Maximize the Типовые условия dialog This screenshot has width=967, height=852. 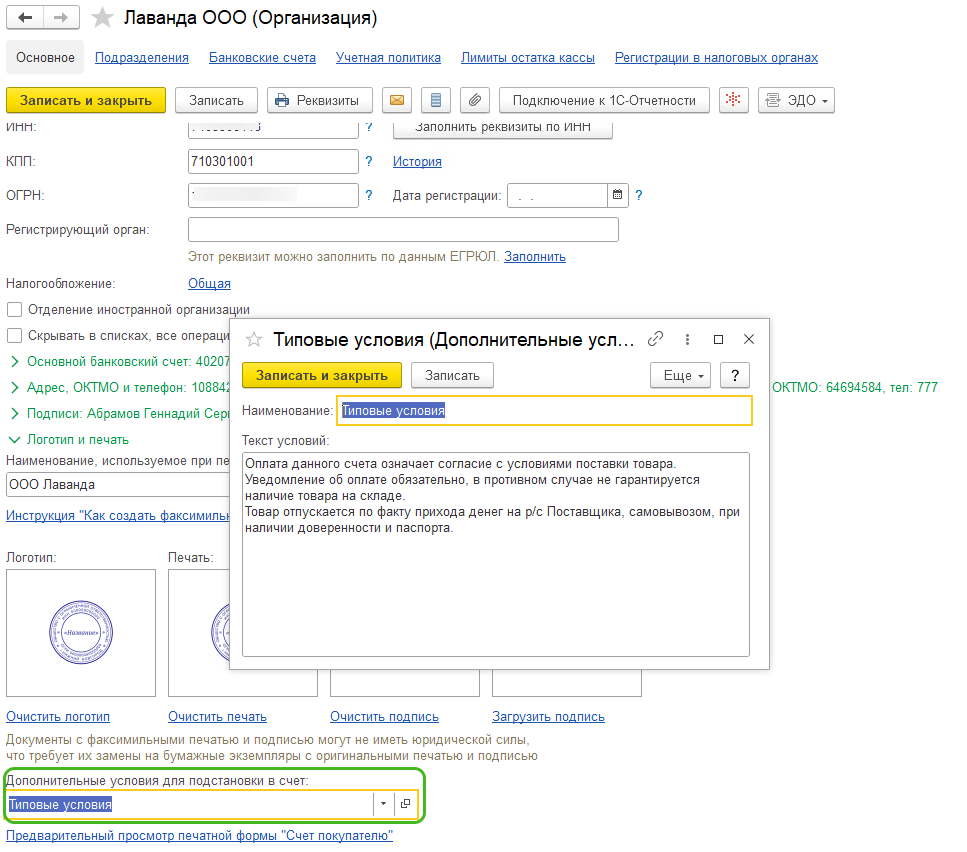[x=718, y=339]
